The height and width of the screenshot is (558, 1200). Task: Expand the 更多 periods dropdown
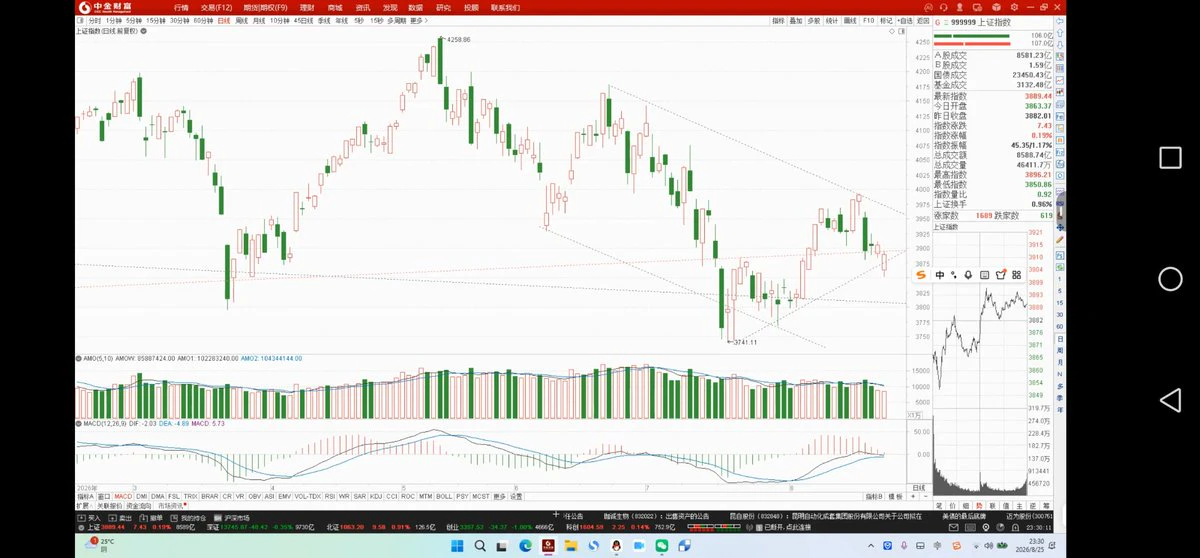point(417,20)
